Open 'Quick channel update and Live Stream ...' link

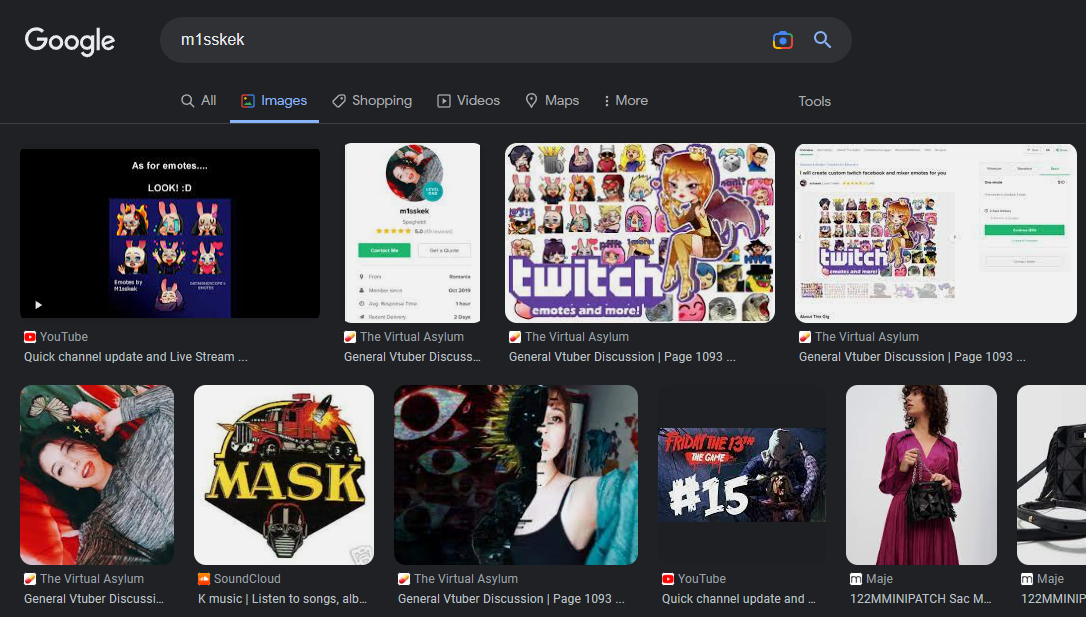[136, 357]
